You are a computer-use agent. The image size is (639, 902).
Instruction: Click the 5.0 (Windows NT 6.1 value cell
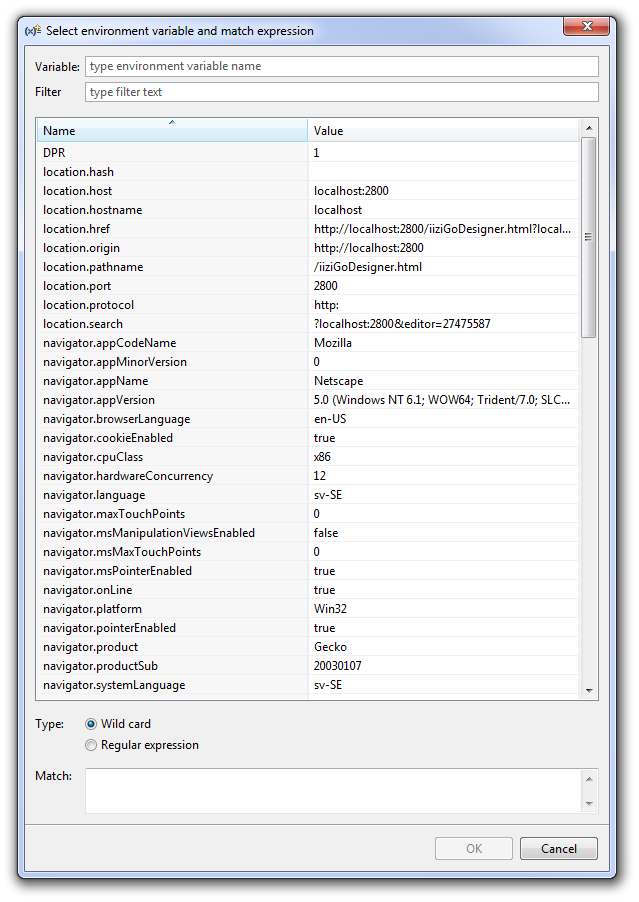coord(442,400)
